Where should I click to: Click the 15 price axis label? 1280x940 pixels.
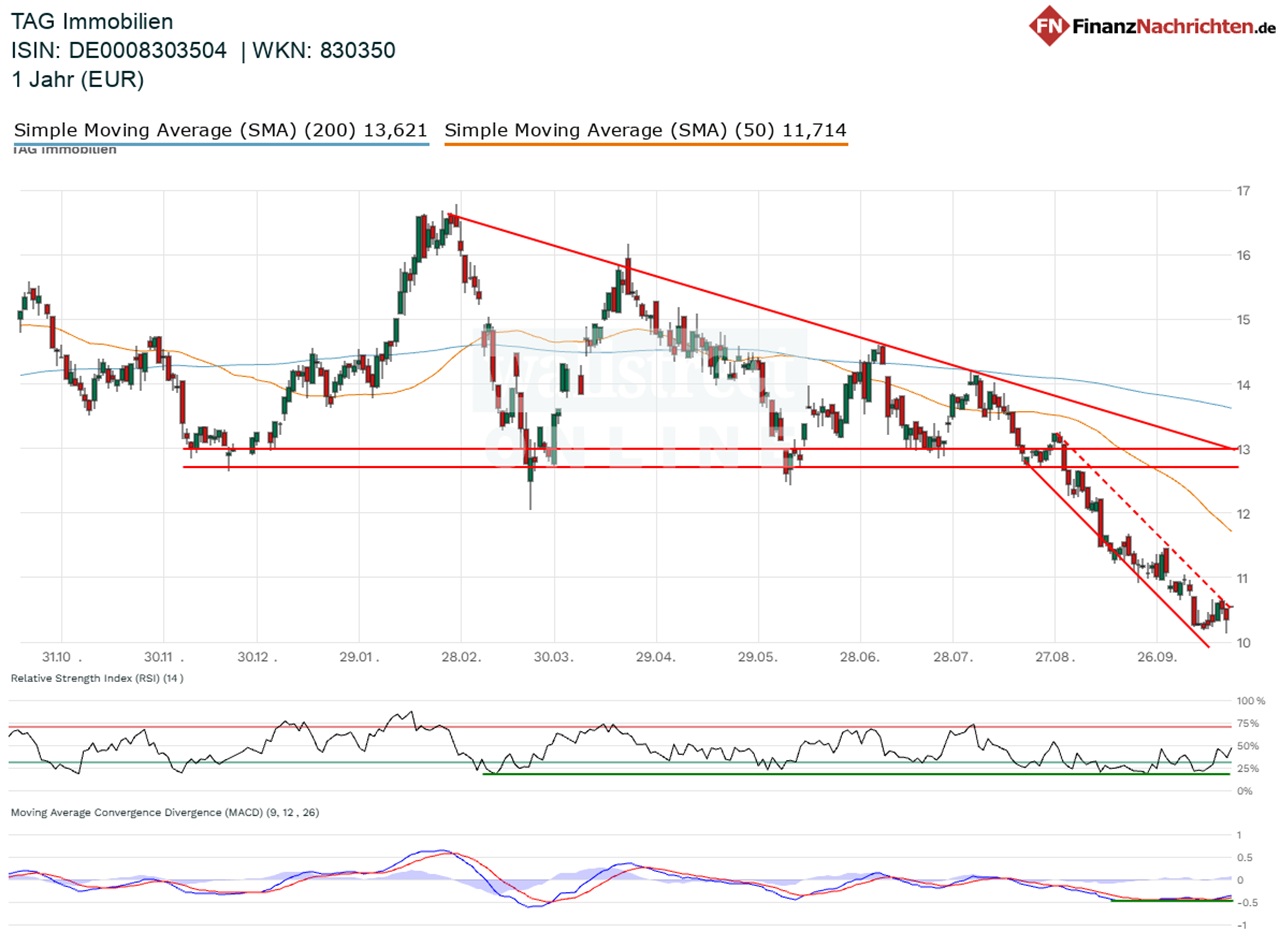[1244, 320]
